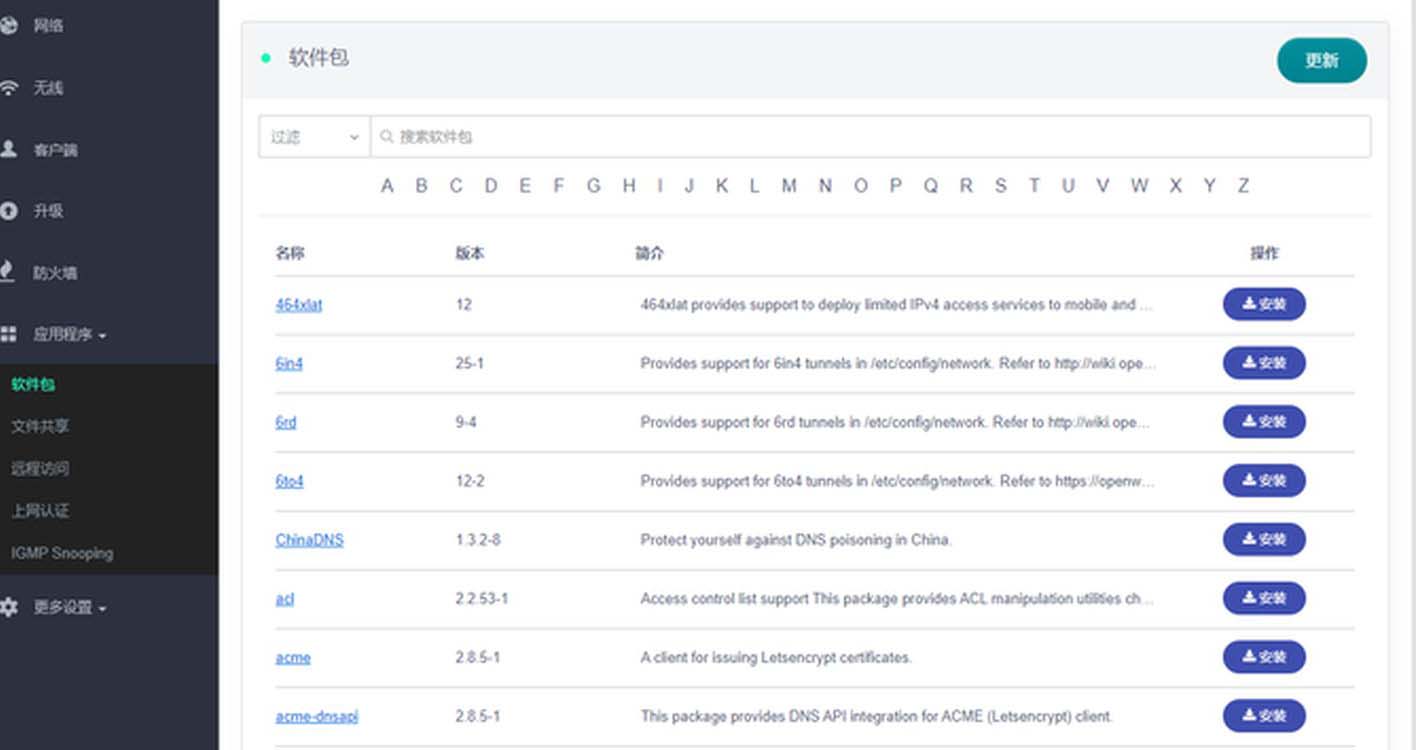Select IGMP Snooping from sidebar submenu
Viewport: 1416px width, 750px height.
pos(62,553)
